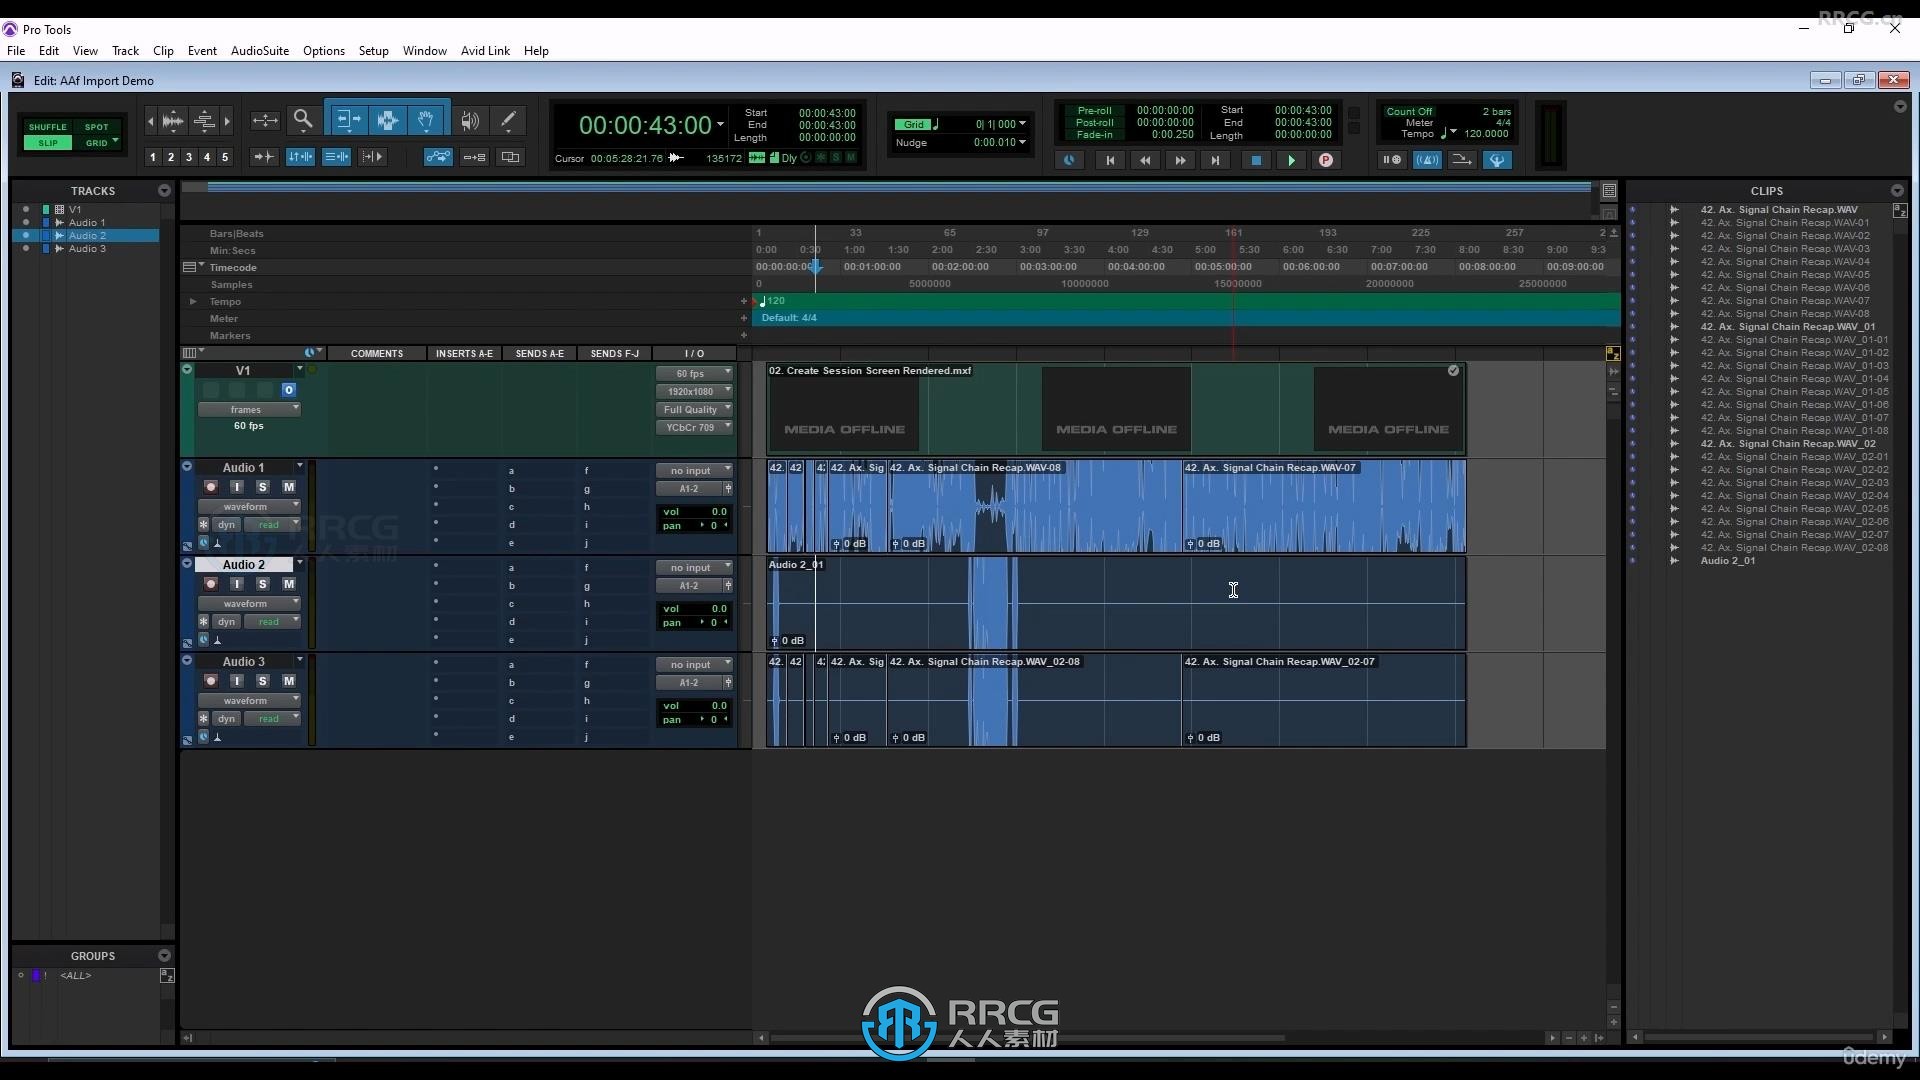This screenshot has height=1080, width=1920.
Task: Open the File menu
Action: 16,51
